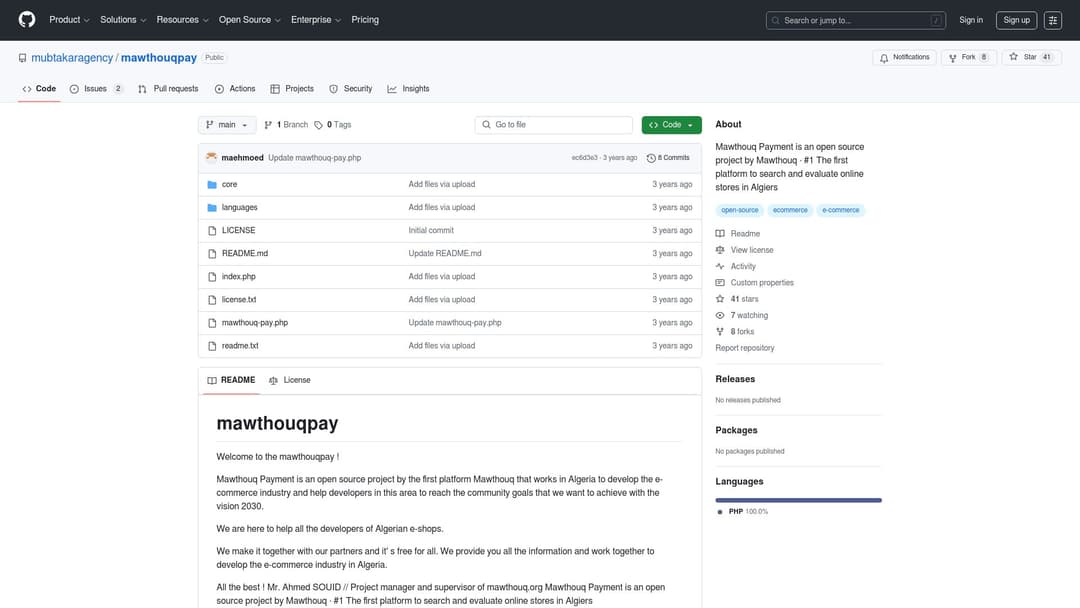Open the Pricing page
Image resolution: width=1080 pixels, height=608 pixels.
point(365,20)
